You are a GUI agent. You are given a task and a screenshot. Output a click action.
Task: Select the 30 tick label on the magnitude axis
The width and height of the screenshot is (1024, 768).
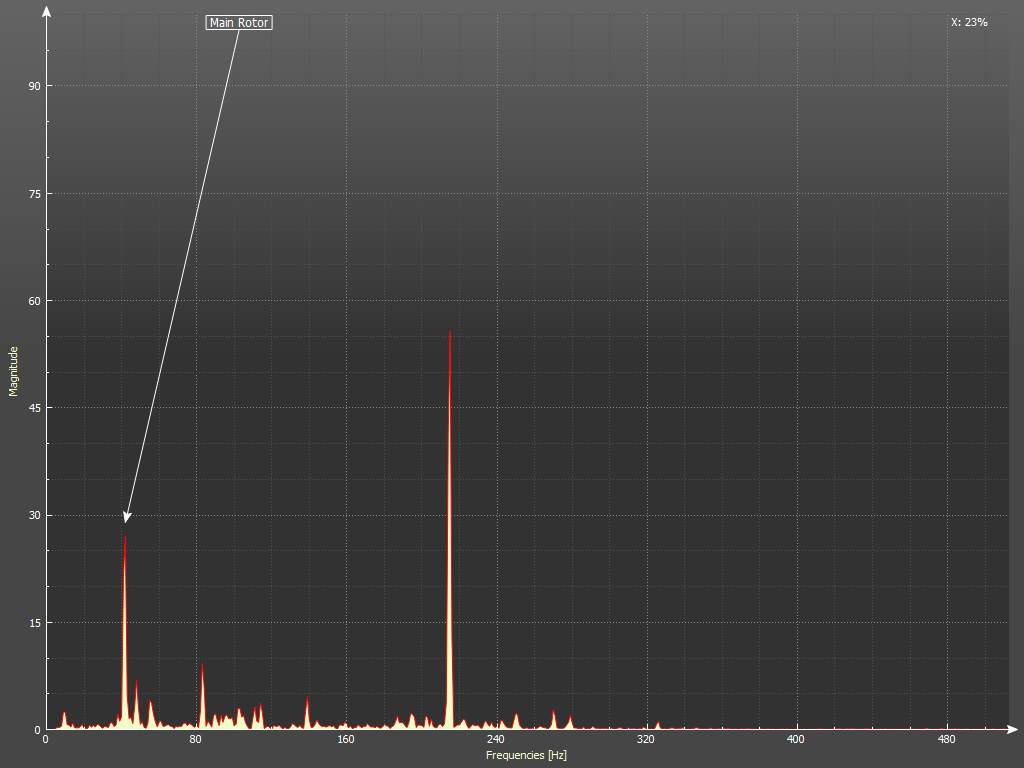tap(34, 515)
